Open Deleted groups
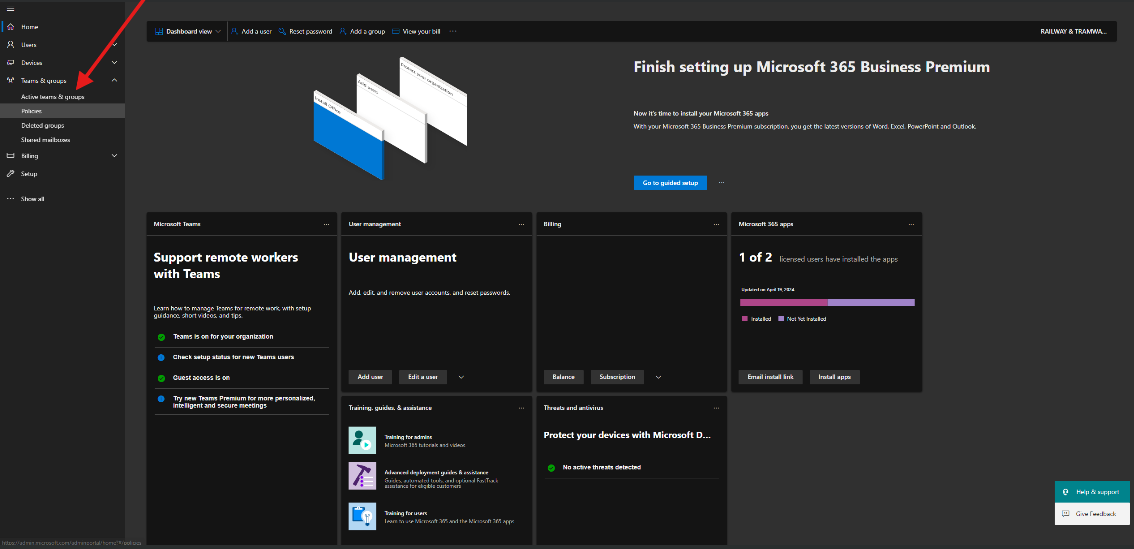Image resolution: width=1134 pixels, height=549 pixels. tap(43, 125)
